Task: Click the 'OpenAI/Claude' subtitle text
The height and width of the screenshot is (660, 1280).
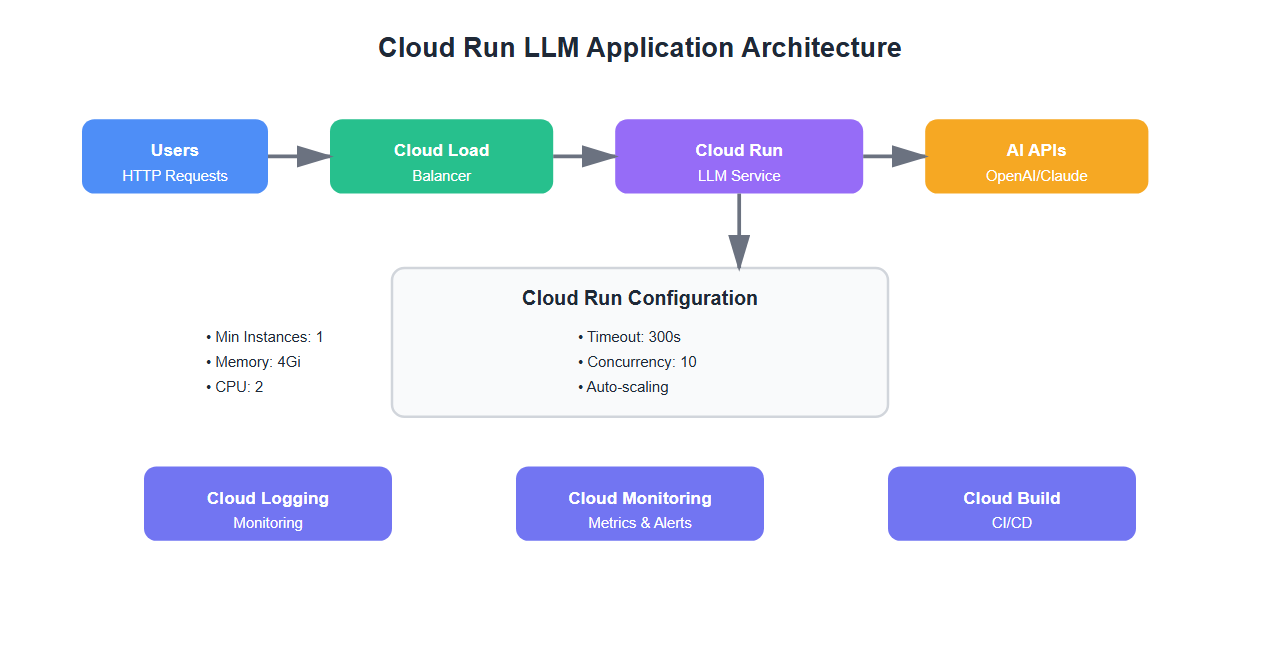Action: (x=1036, y=176)
